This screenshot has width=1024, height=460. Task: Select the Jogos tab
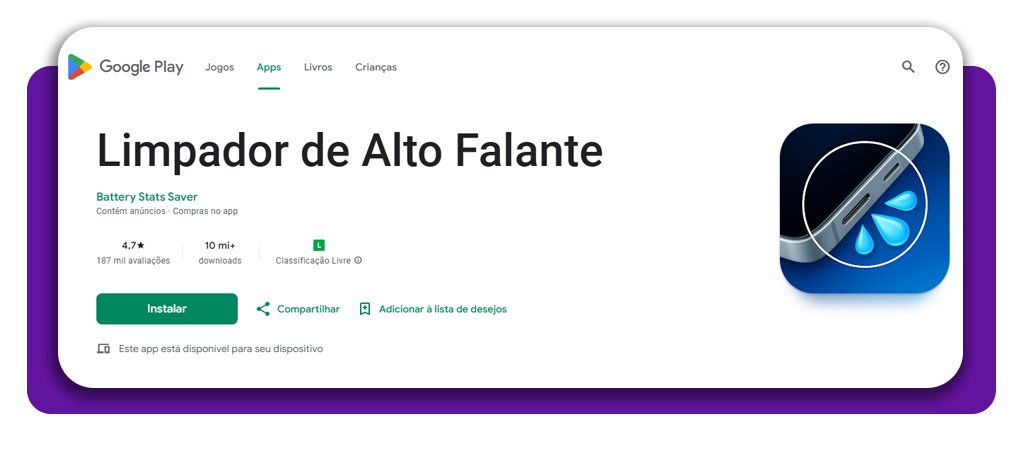(219, 67)
